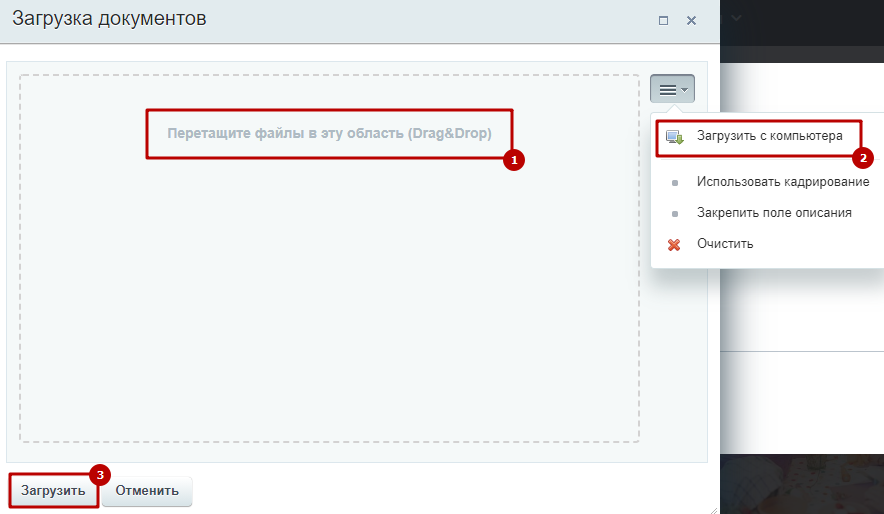This screenshot has height=514, width=884.
Task: Click the red X Очистить icon
Action: tap(674, 244)
